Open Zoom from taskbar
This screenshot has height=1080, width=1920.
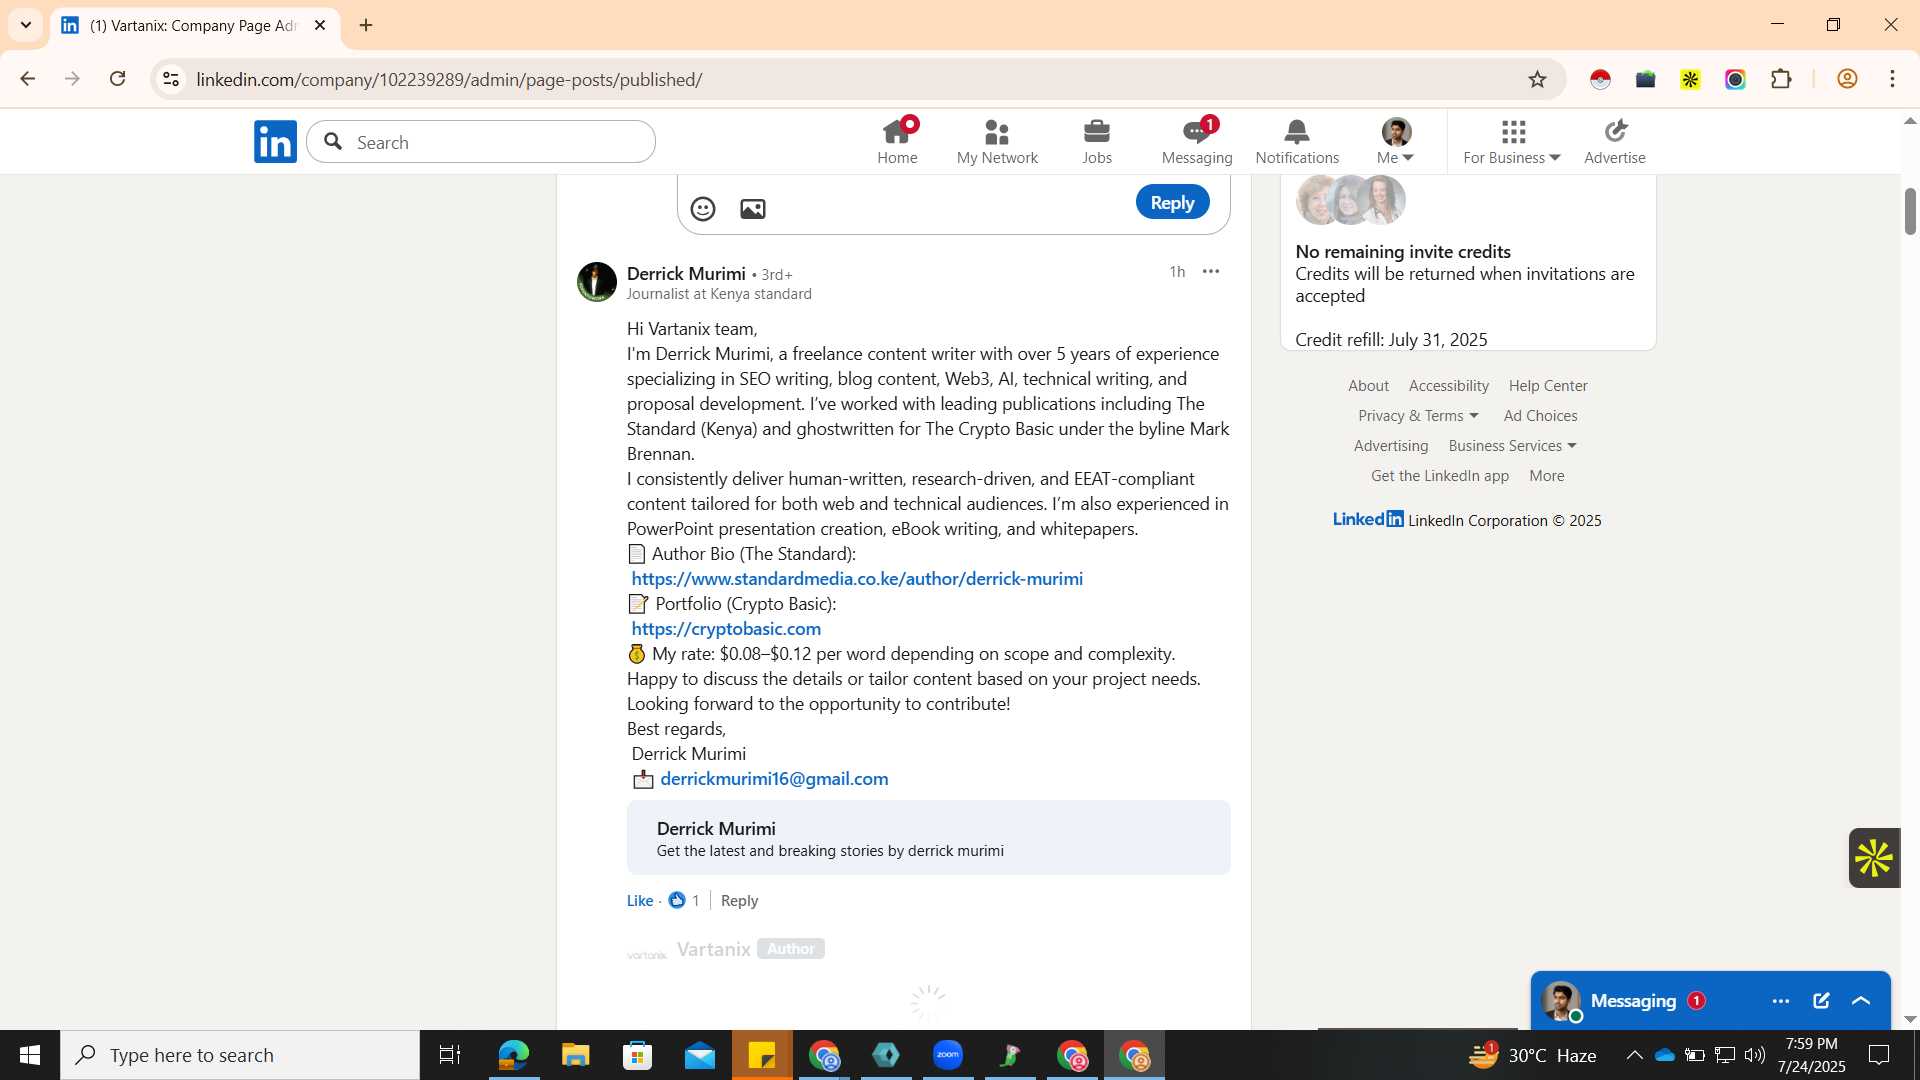pos(948,1055)
